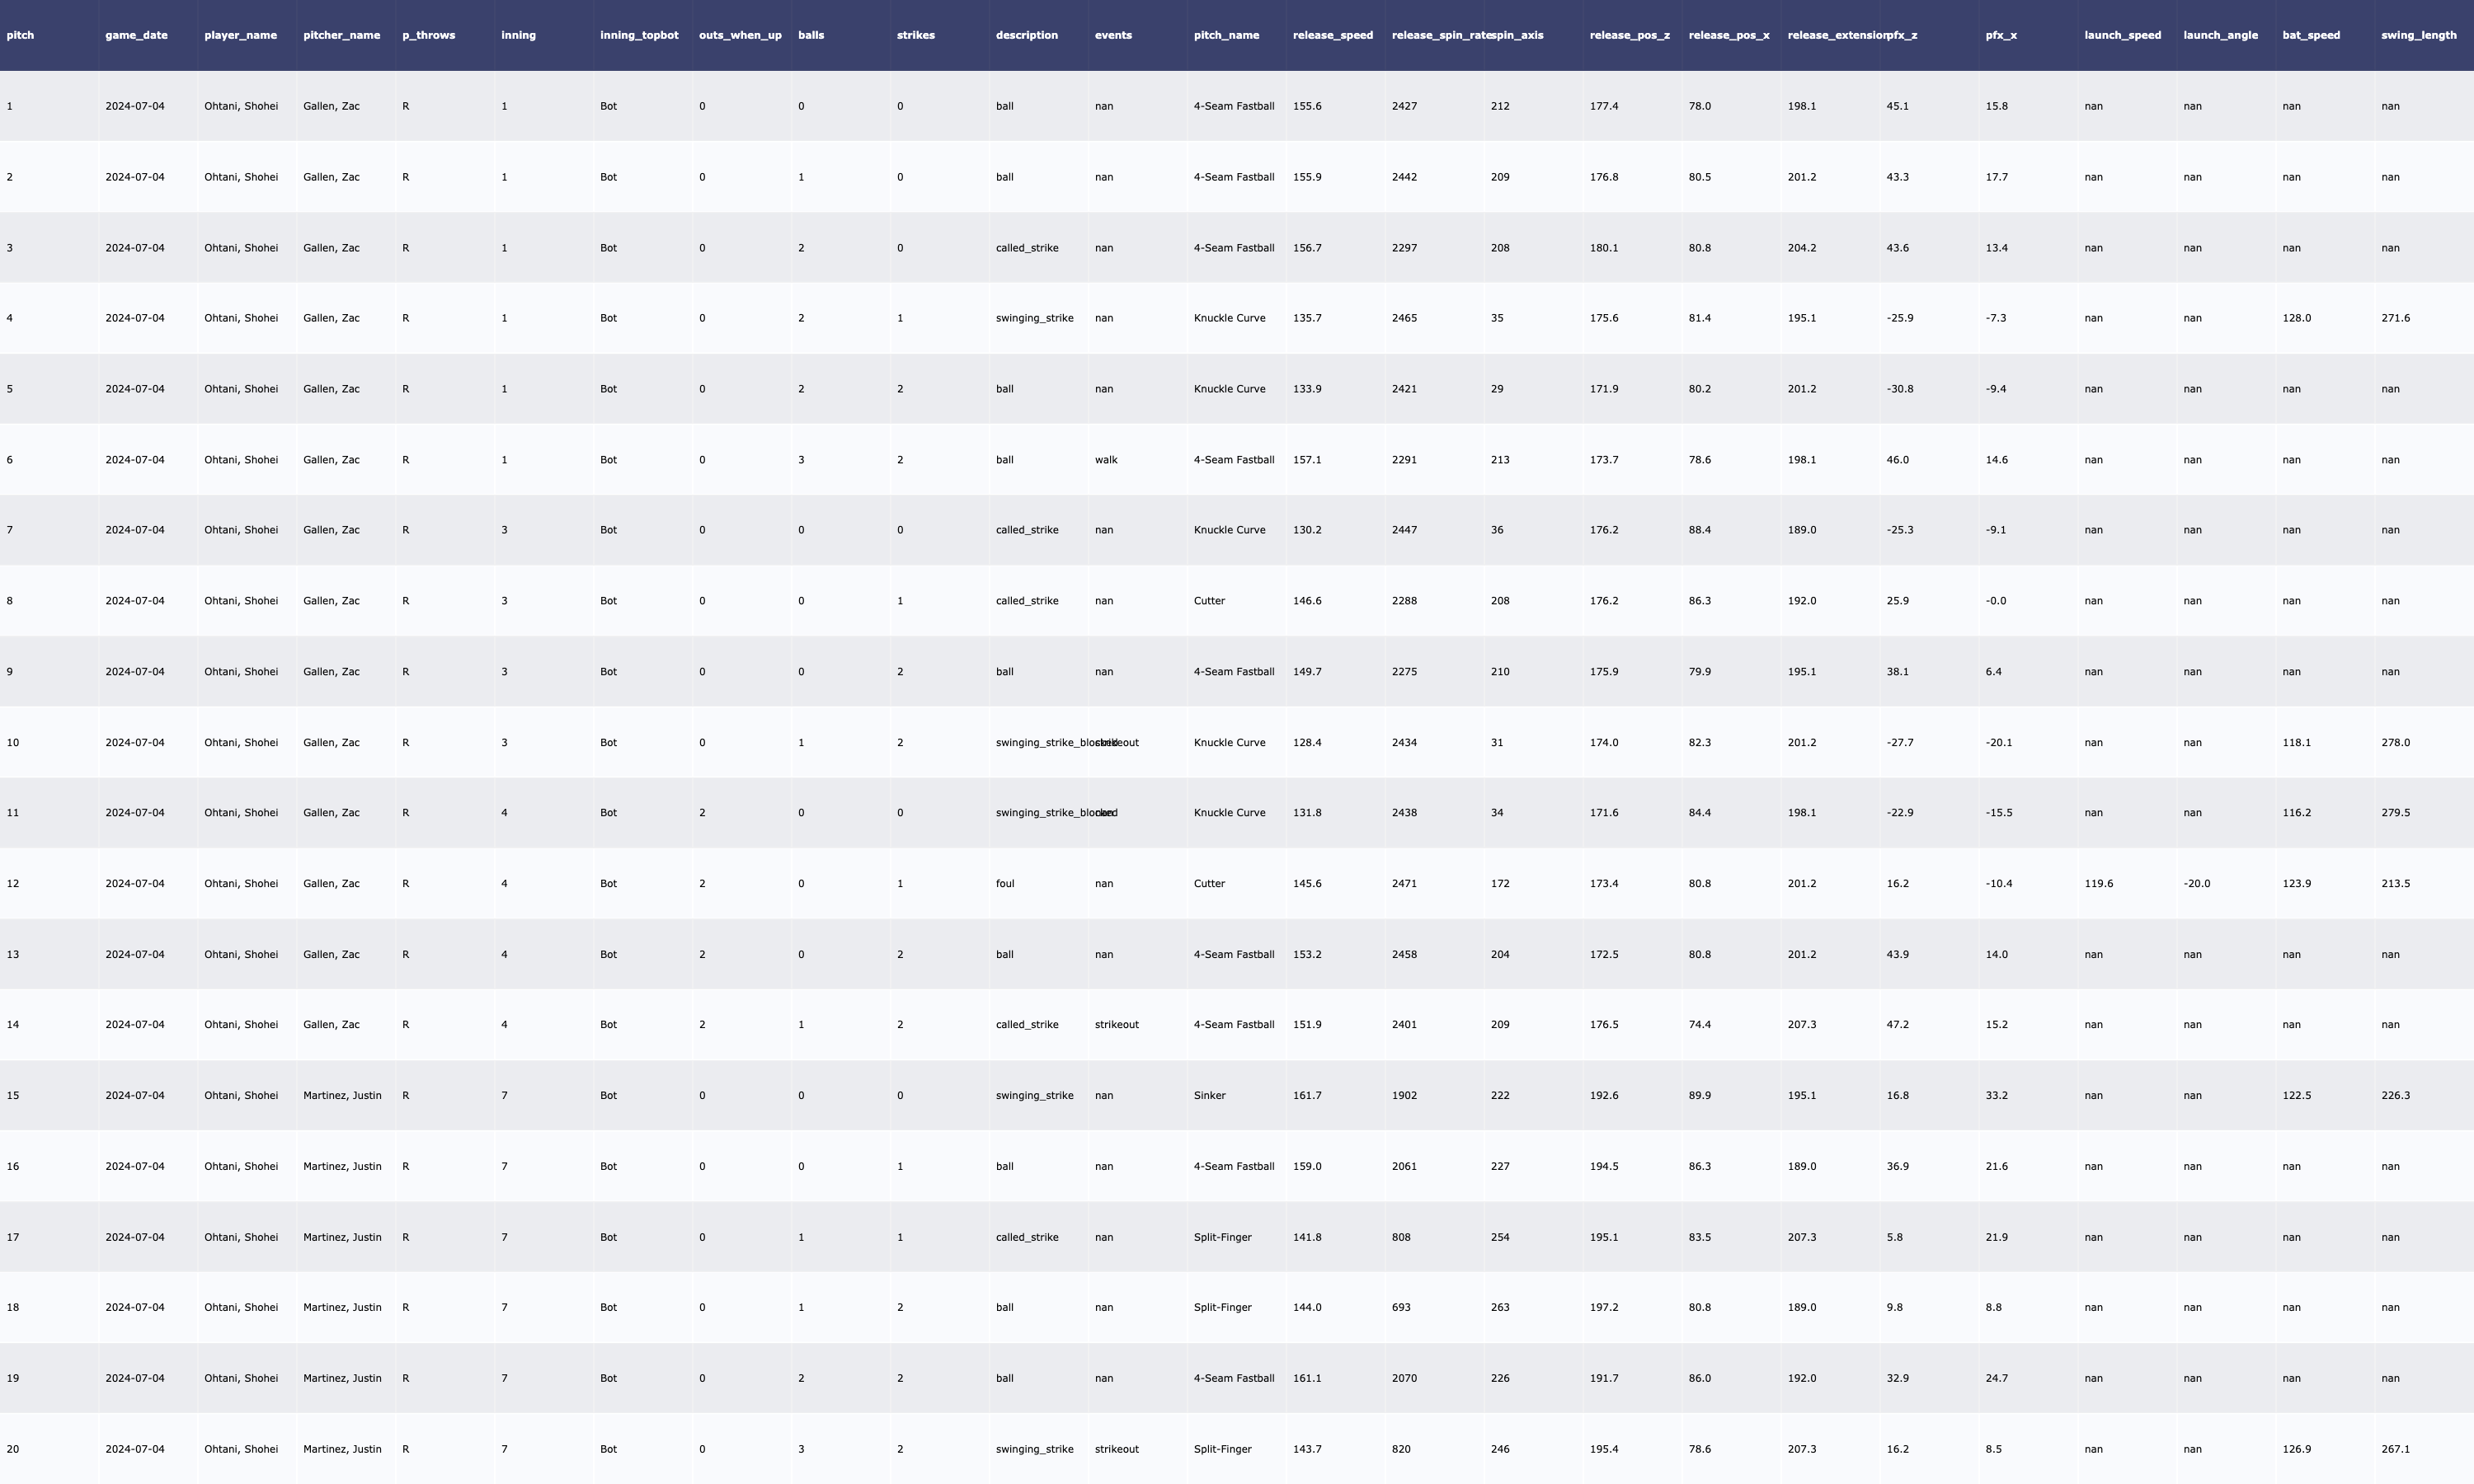This screenshot has height=1484, width=2474.
Task: Select the foul description cell in row 12
Action: tap(1004, 883)
